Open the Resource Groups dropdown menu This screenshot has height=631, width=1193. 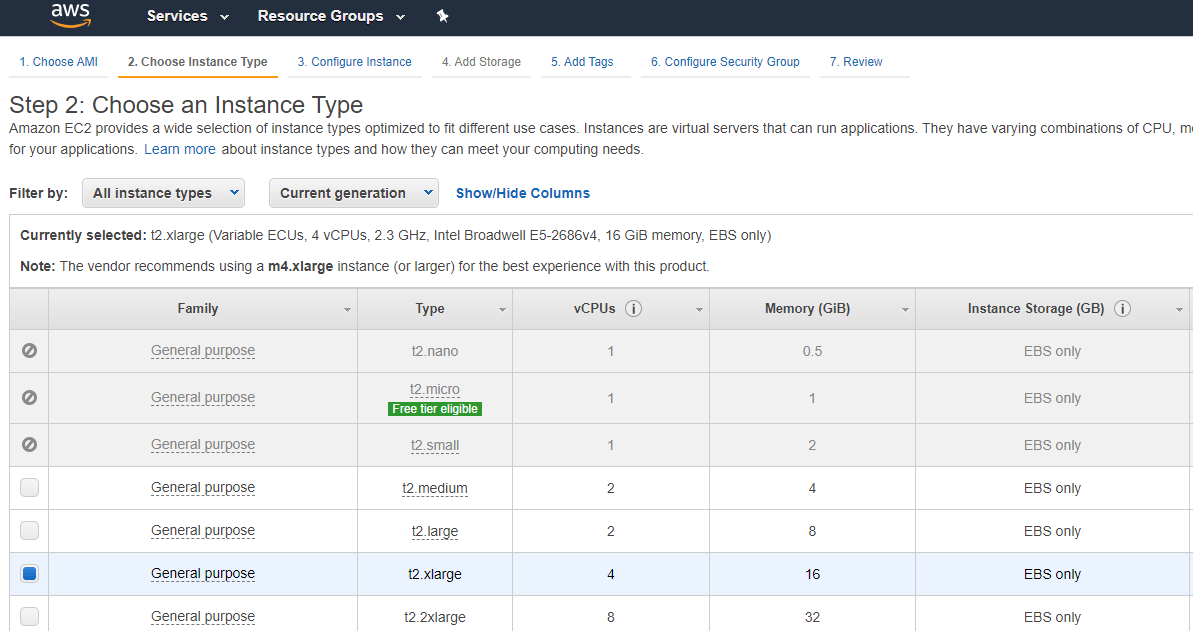point(331,16)
